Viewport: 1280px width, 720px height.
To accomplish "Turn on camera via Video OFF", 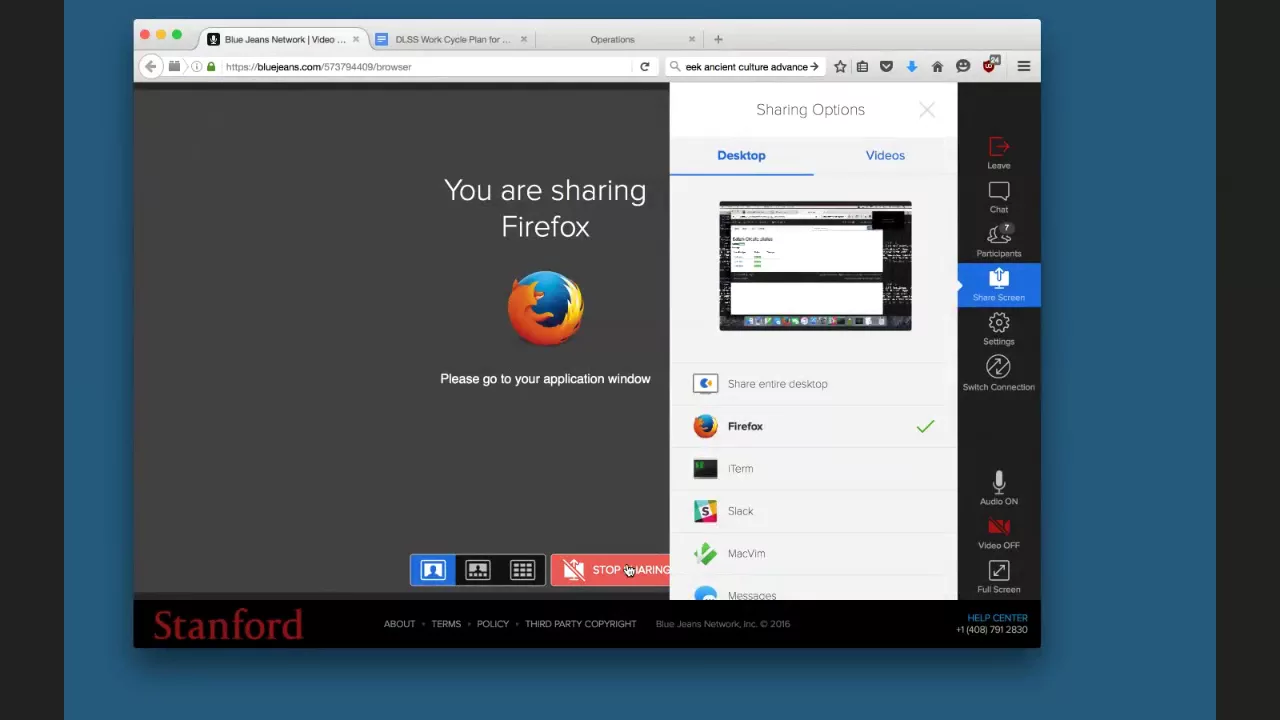I will click(998, 533).
